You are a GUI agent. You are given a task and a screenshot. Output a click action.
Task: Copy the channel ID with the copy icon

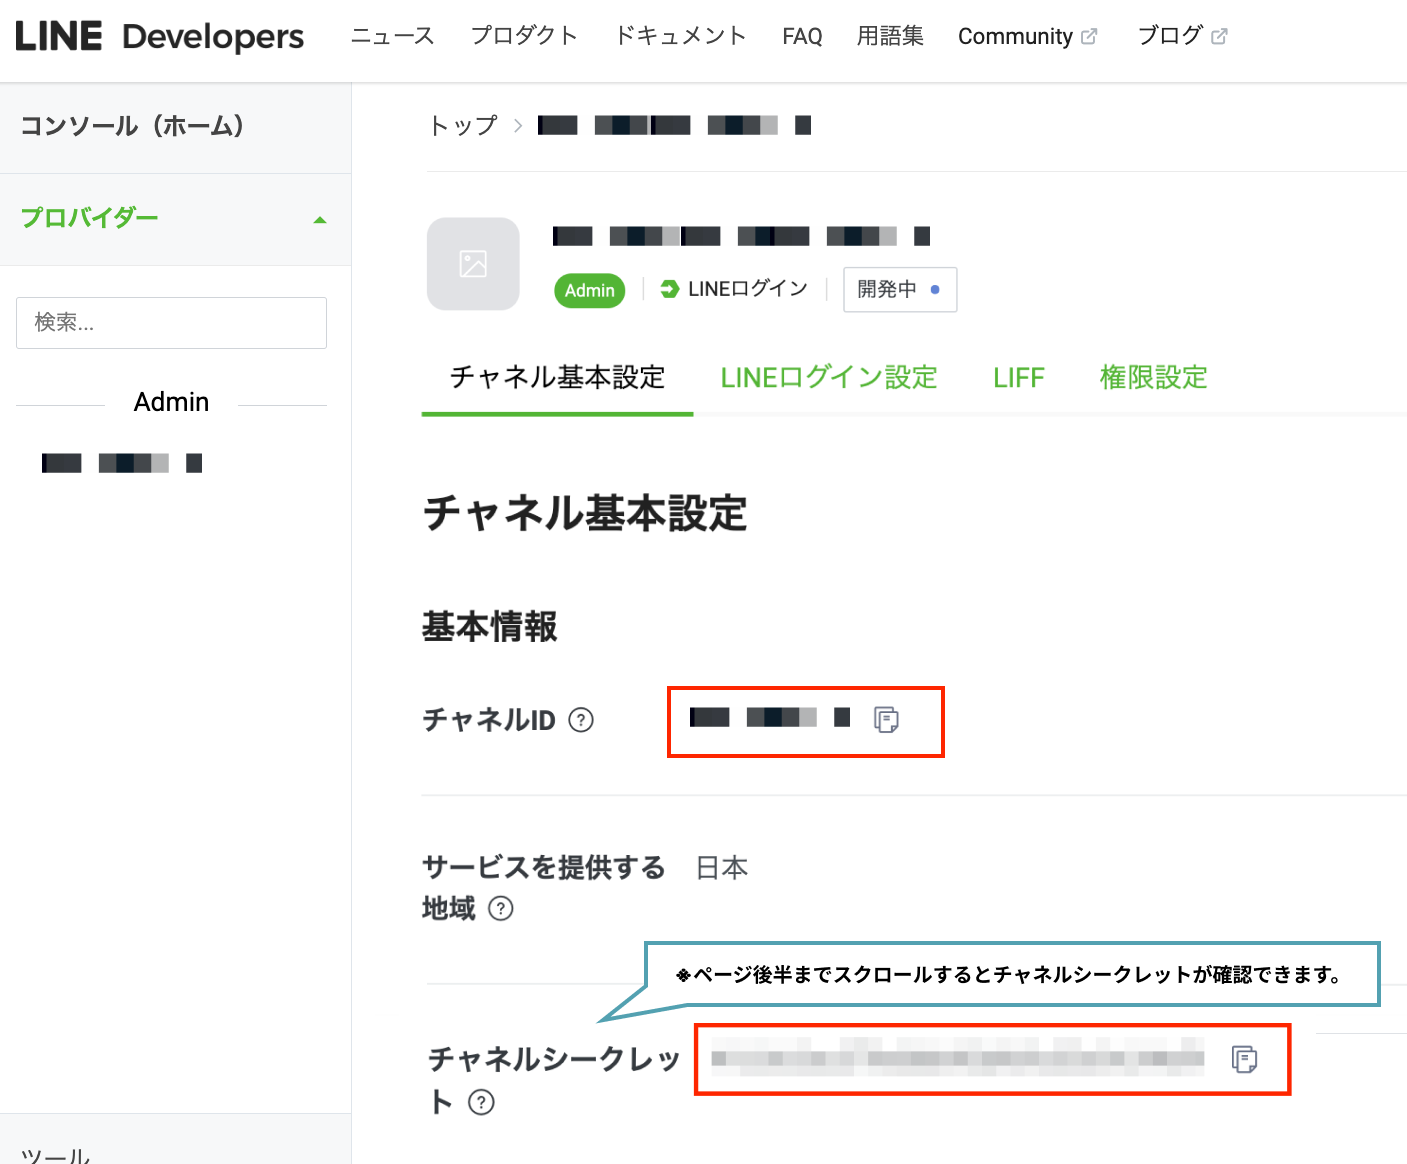point(886,719)
